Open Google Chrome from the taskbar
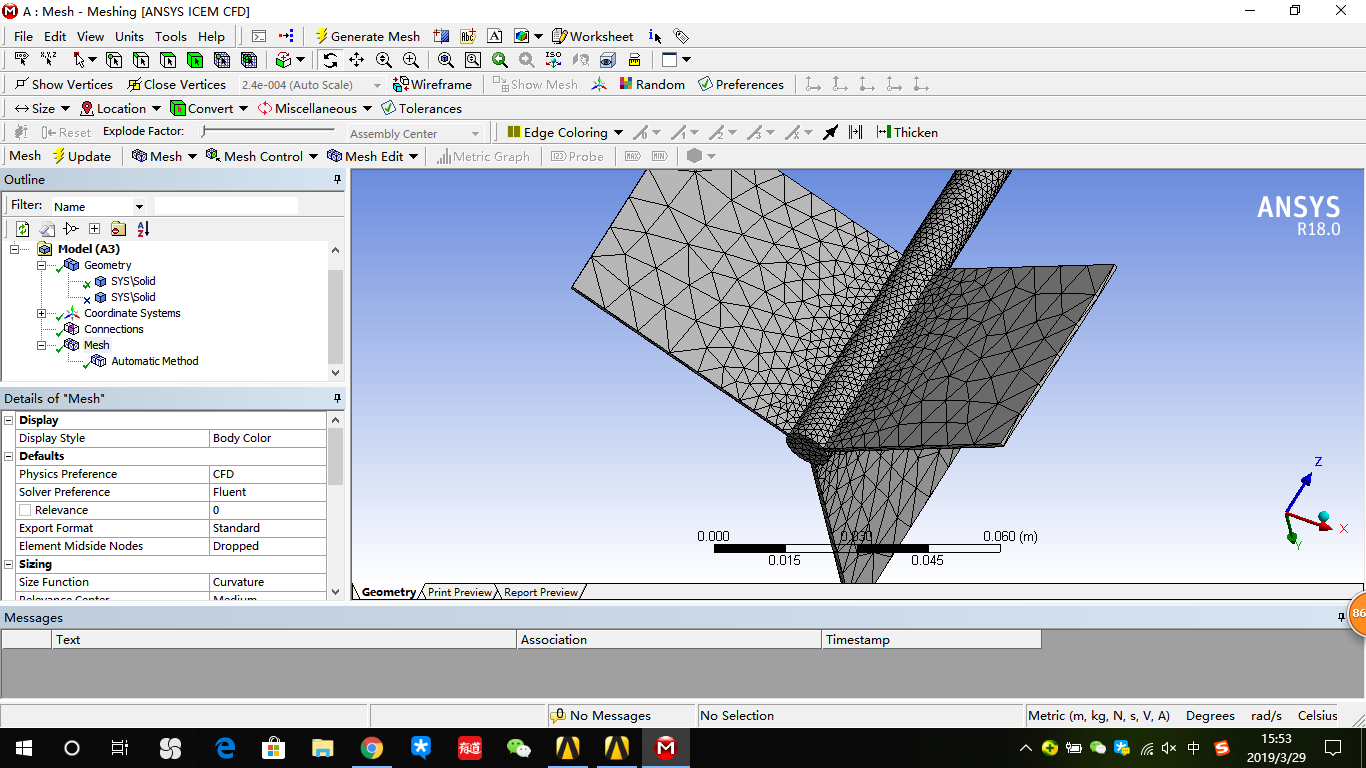The width and height of the screenshot is (1366, 768). pyautogui.click(x=372, y=748)
